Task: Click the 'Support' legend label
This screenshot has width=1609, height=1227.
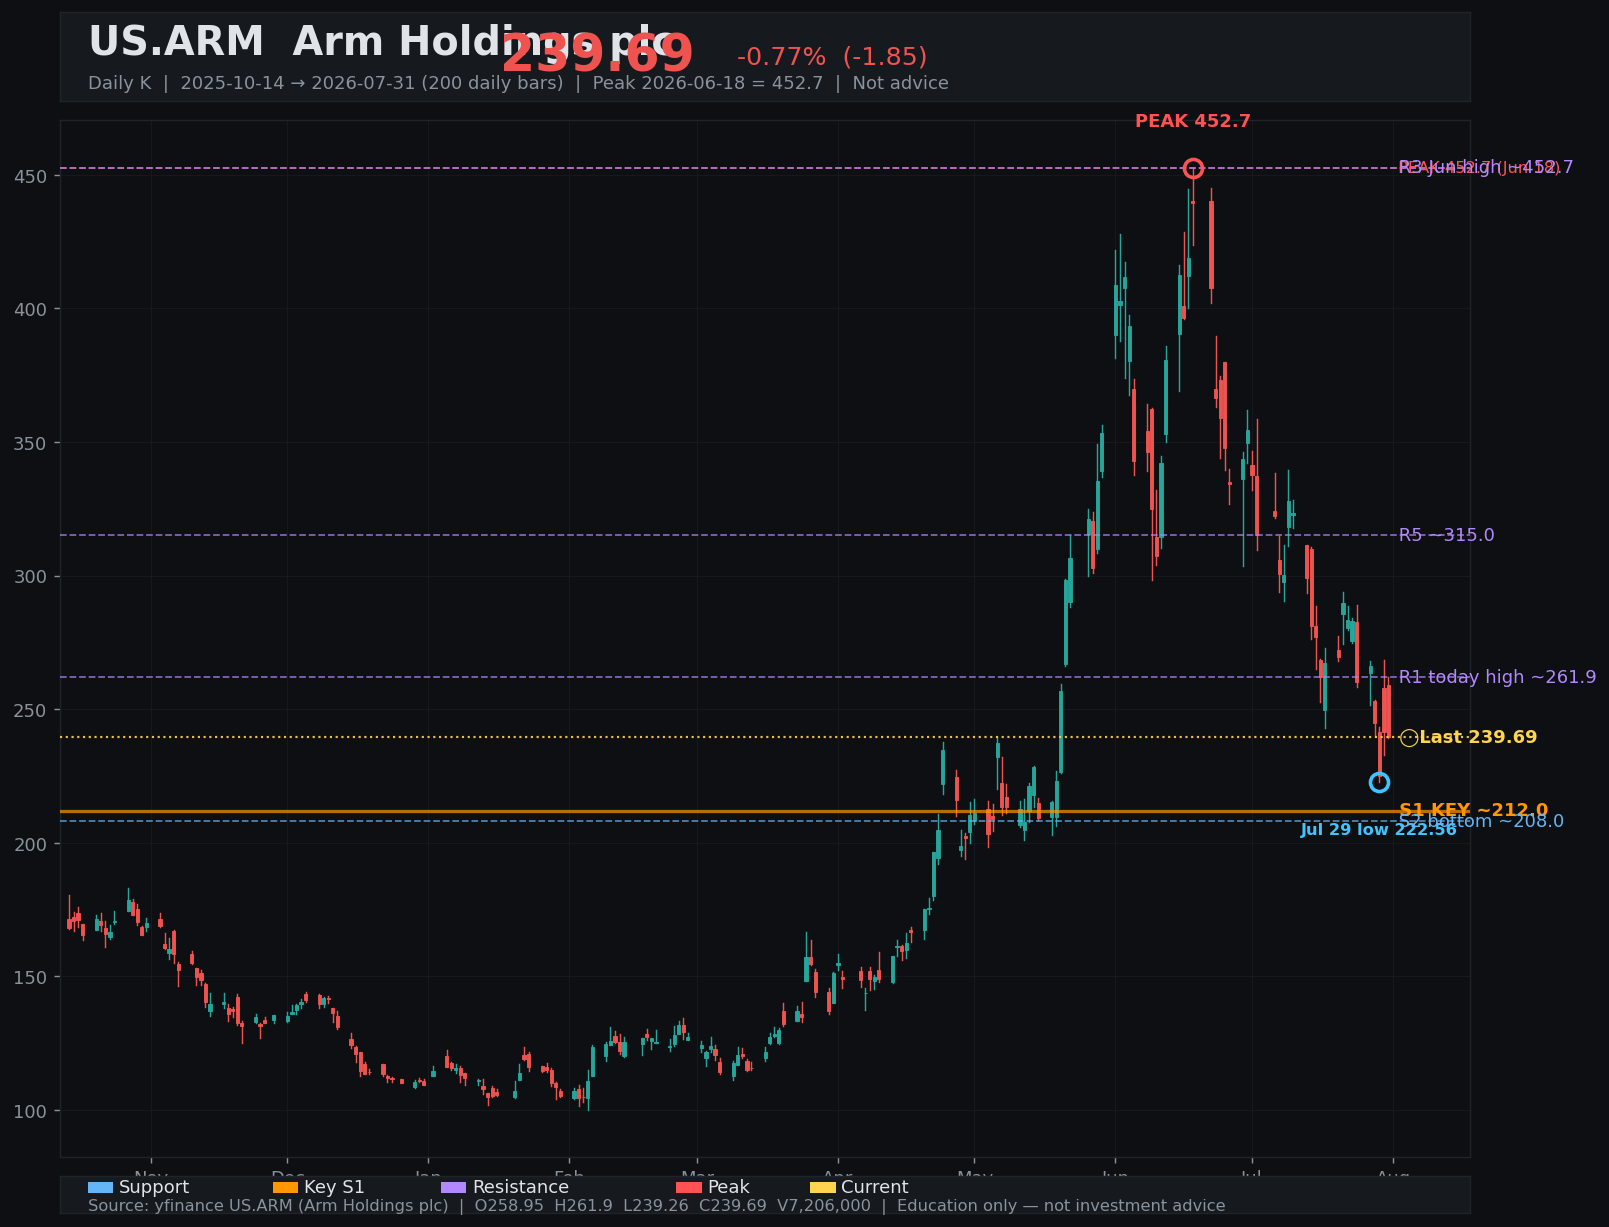Action: click(x=154, y=1188)
